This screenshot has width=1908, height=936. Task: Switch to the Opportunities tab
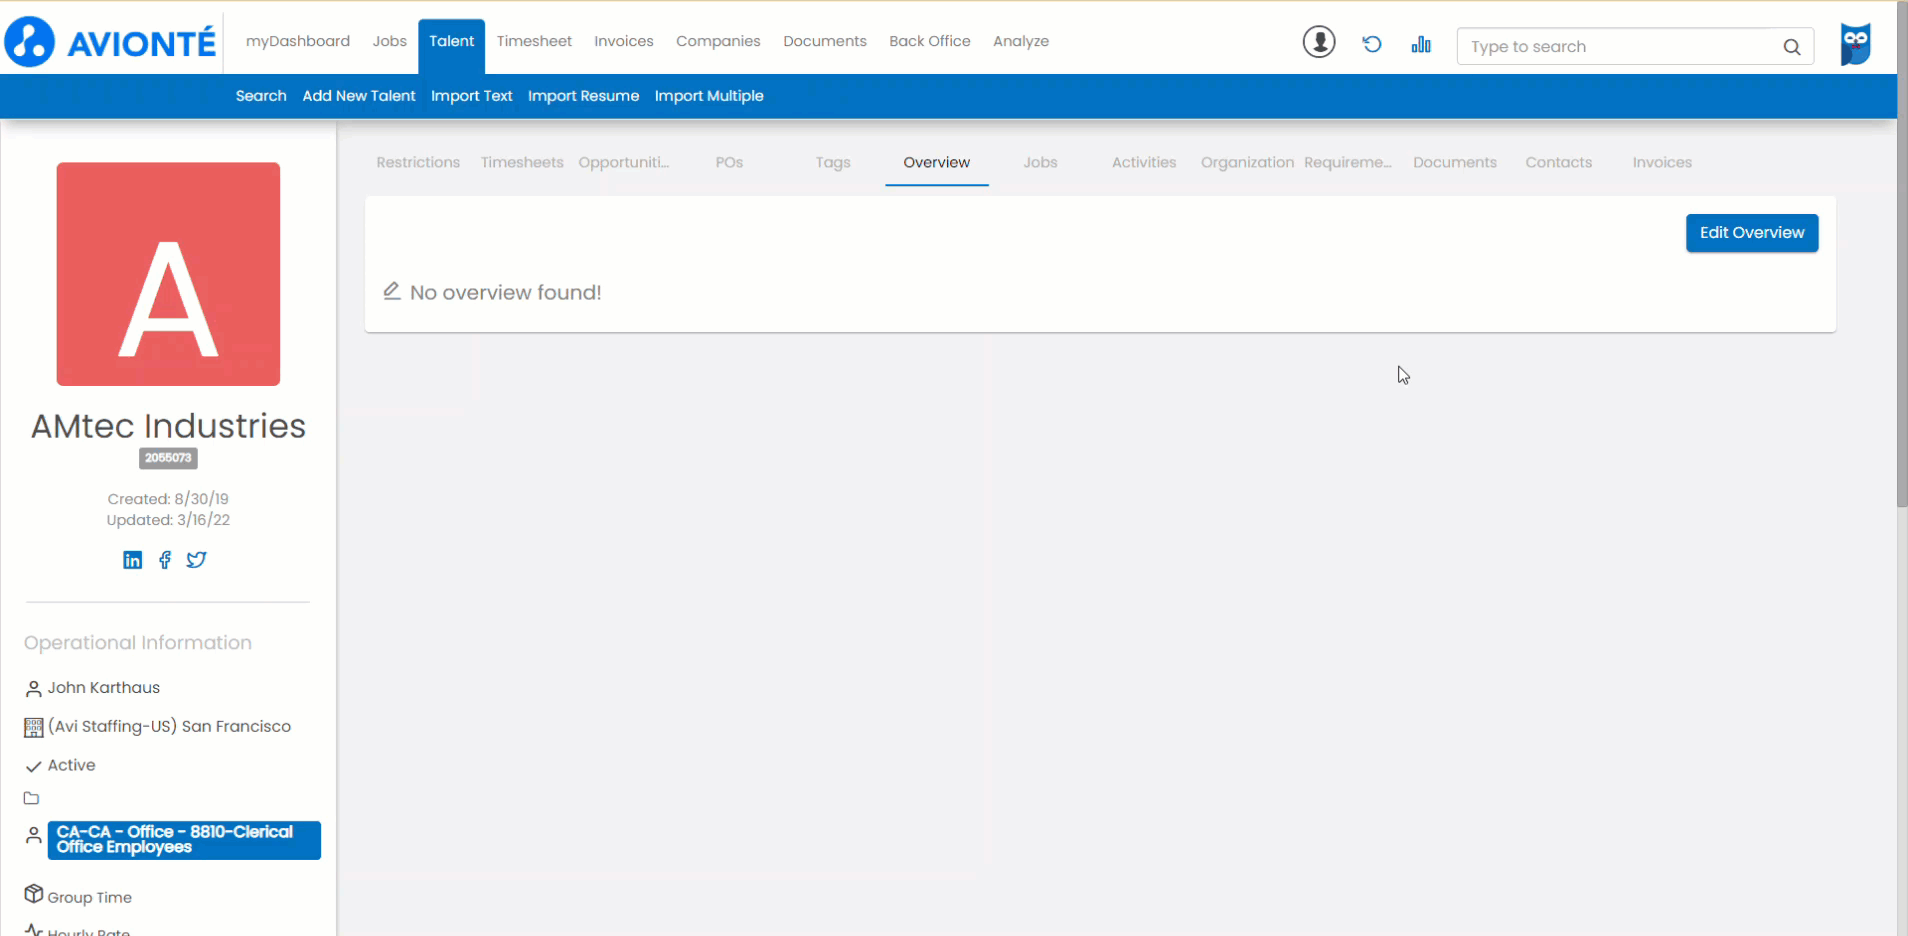point(624,162)
